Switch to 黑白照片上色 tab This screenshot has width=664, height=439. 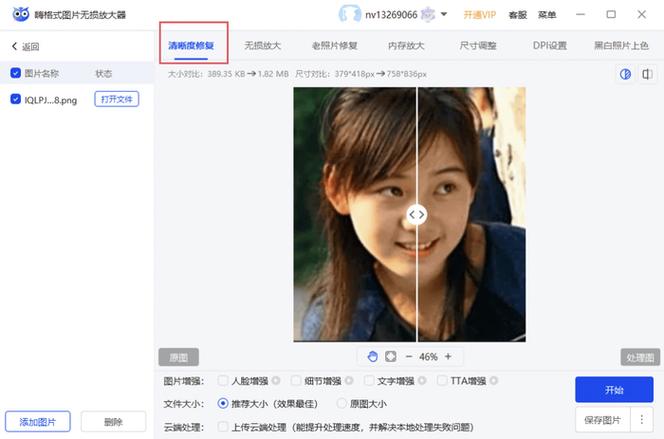click(x=621, y=45)
